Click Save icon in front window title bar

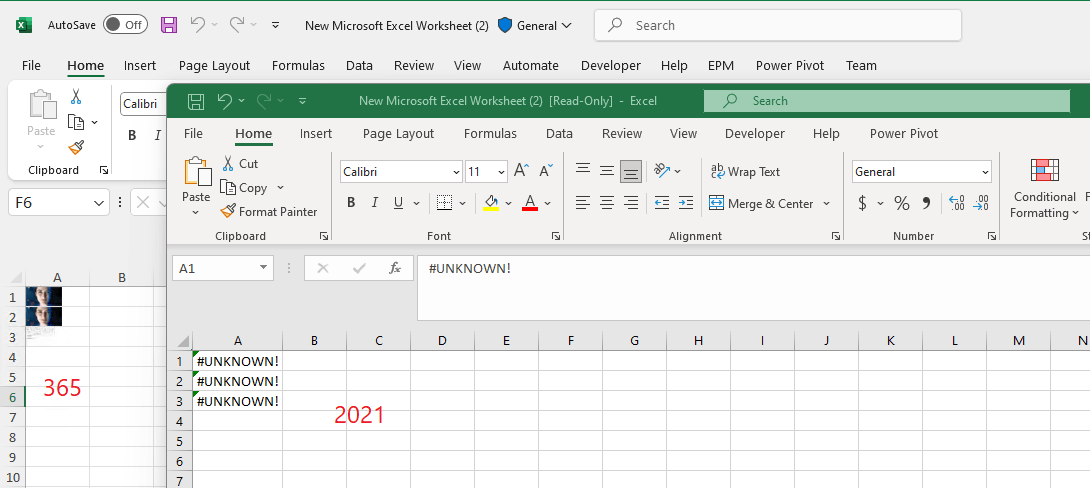point(196,101)
